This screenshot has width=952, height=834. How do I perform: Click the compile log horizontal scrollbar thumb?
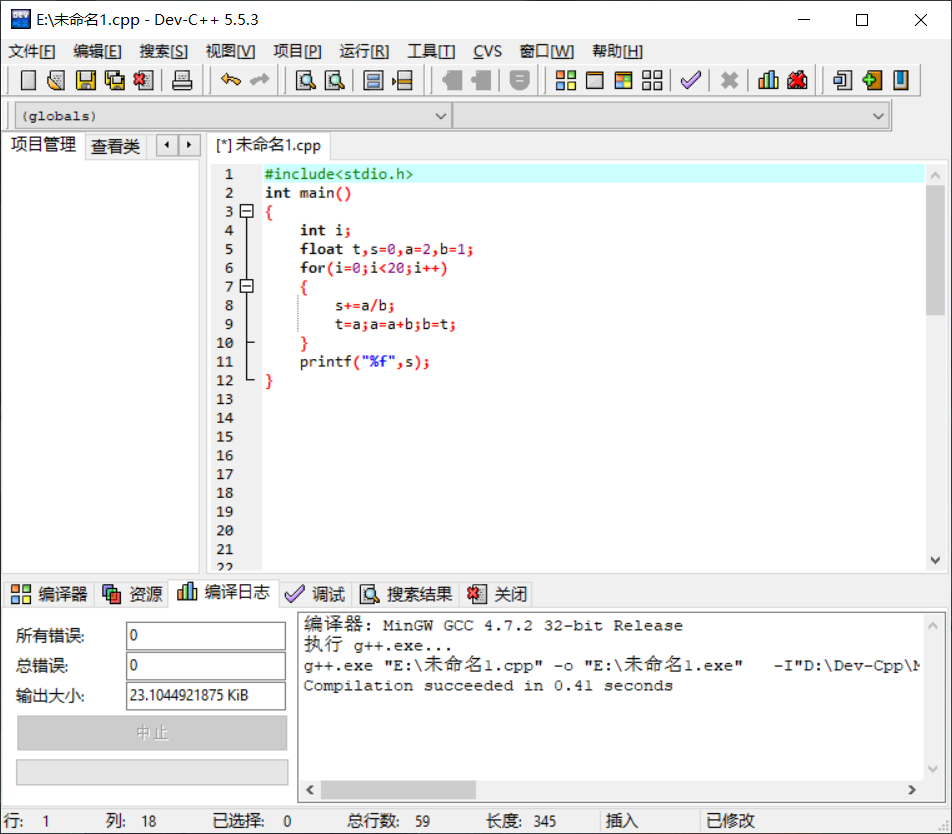click(398, 790)
